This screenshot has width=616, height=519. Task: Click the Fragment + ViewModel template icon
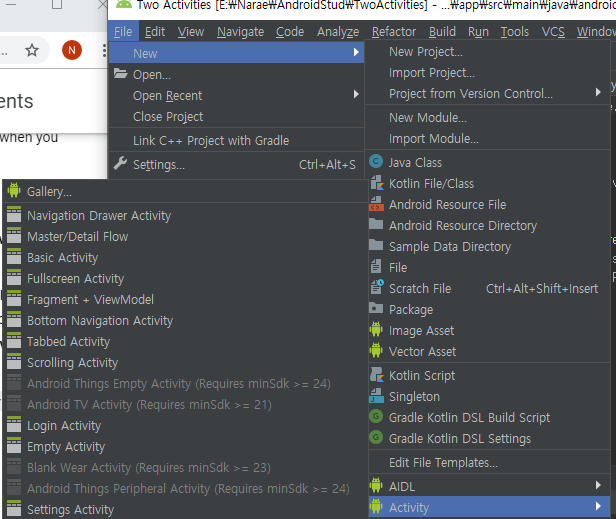click(14, 299)
